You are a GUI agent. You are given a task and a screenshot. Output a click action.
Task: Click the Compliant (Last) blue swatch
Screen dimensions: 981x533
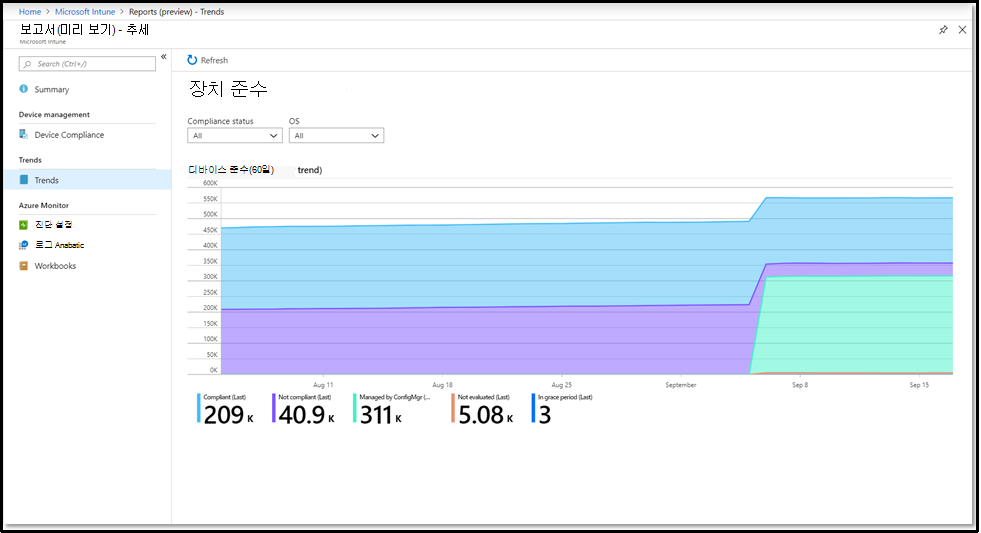(198, 408)
